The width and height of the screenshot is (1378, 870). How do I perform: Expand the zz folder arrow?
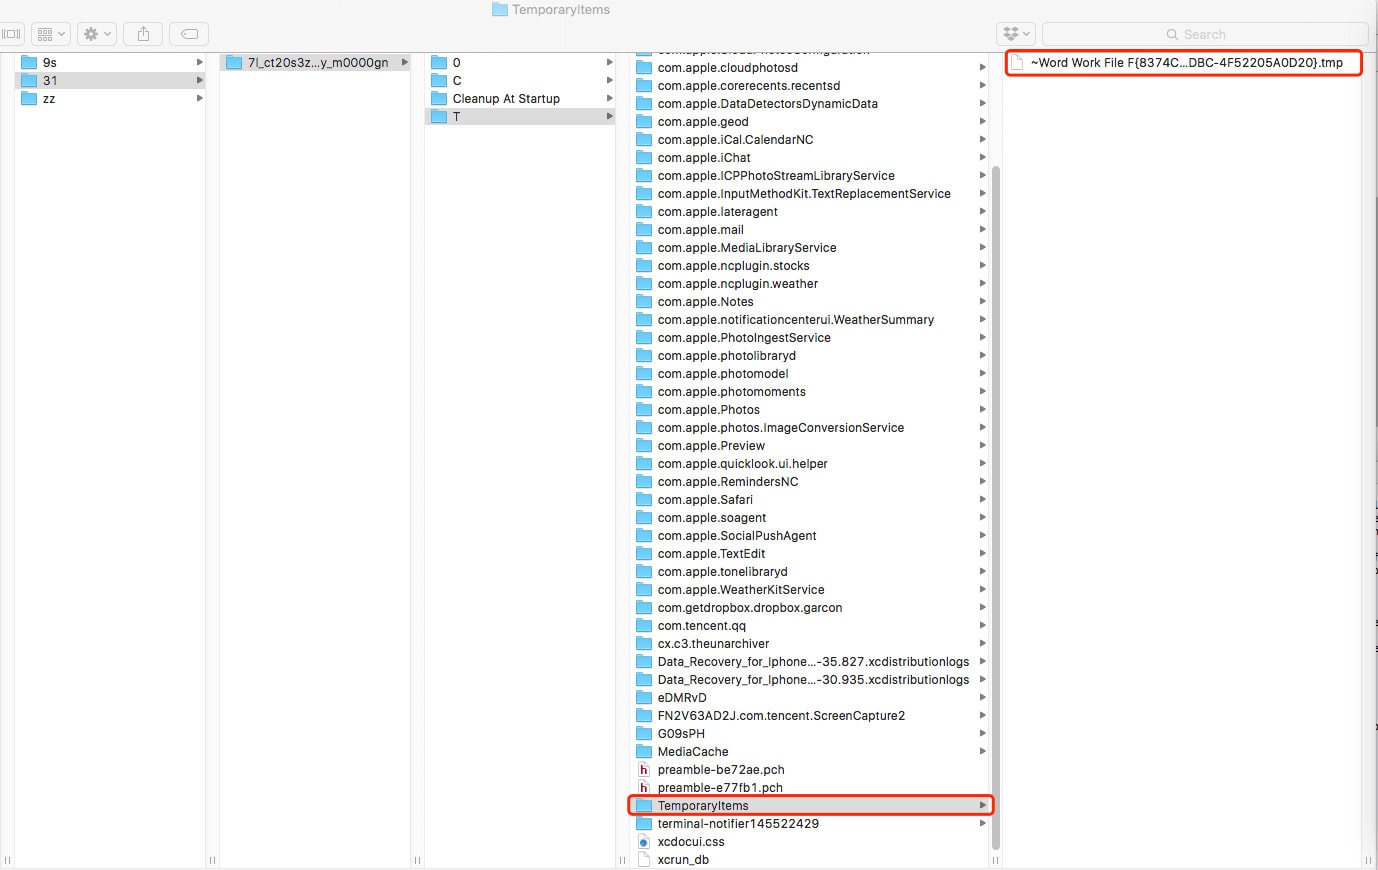coord(200,99)
